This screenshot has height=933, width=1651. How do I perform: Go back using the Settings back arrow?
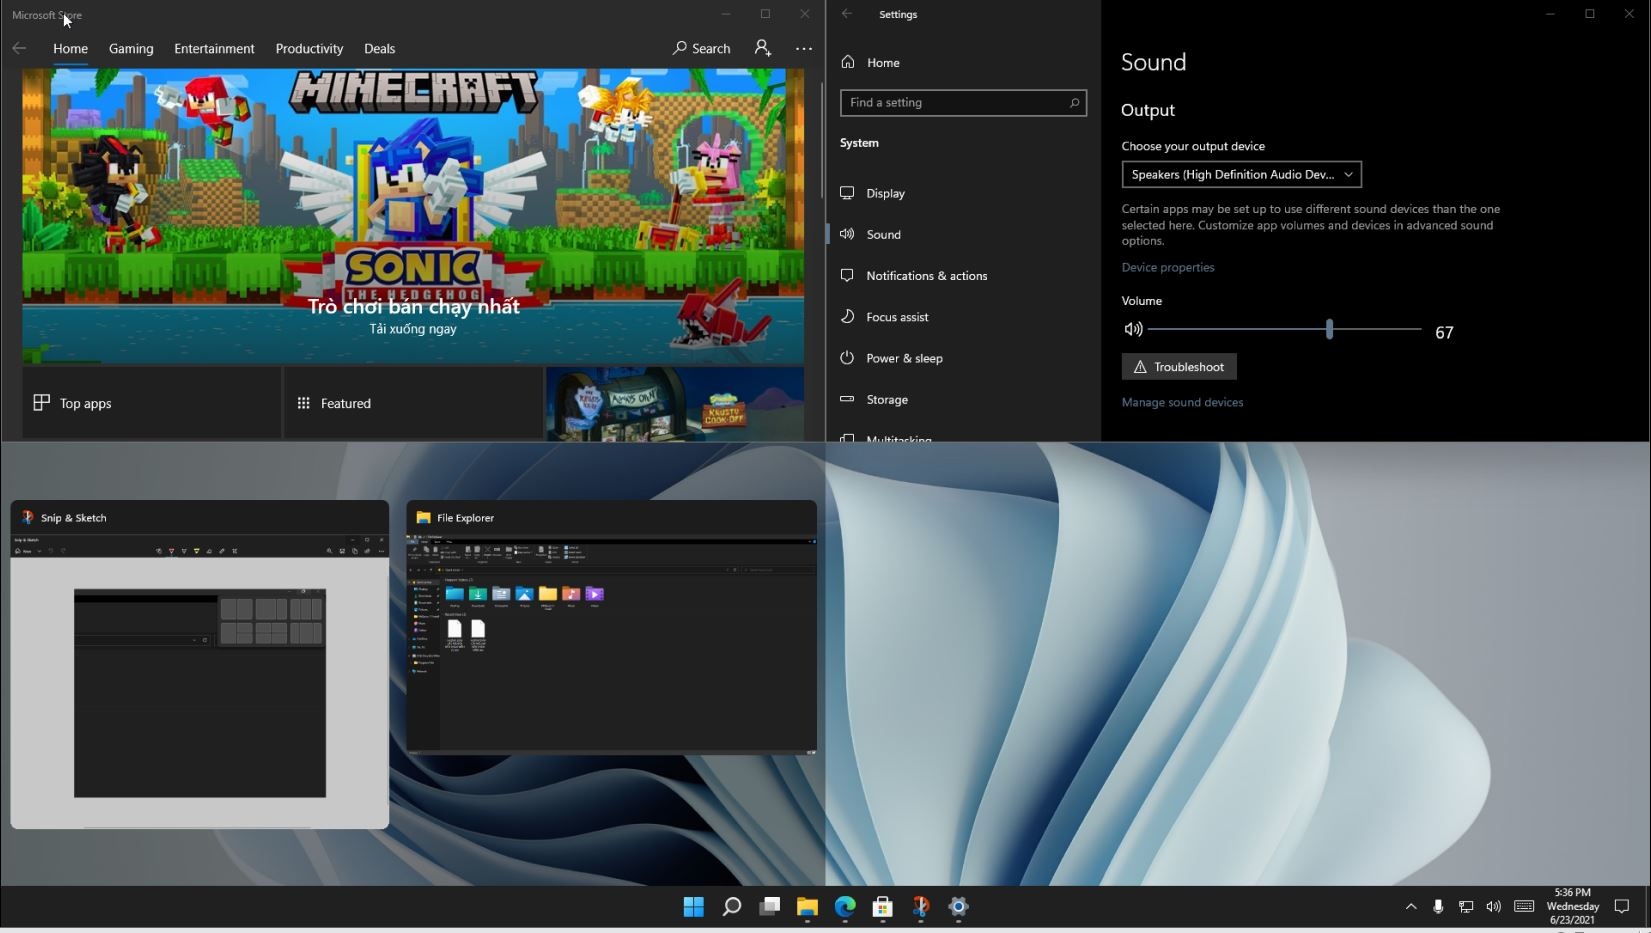[x=847, y=14]
